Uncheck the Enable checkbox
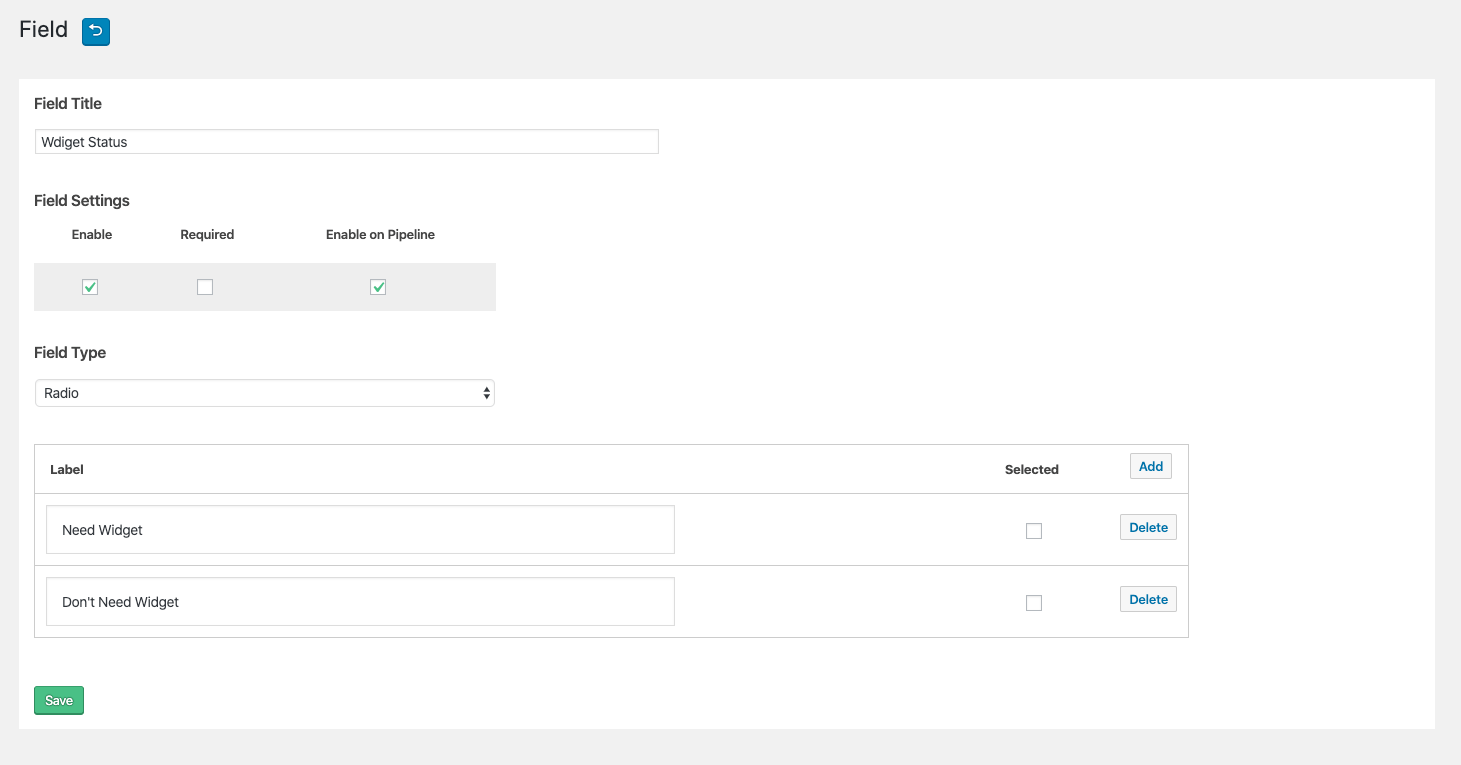 click(x=90, y=287)
